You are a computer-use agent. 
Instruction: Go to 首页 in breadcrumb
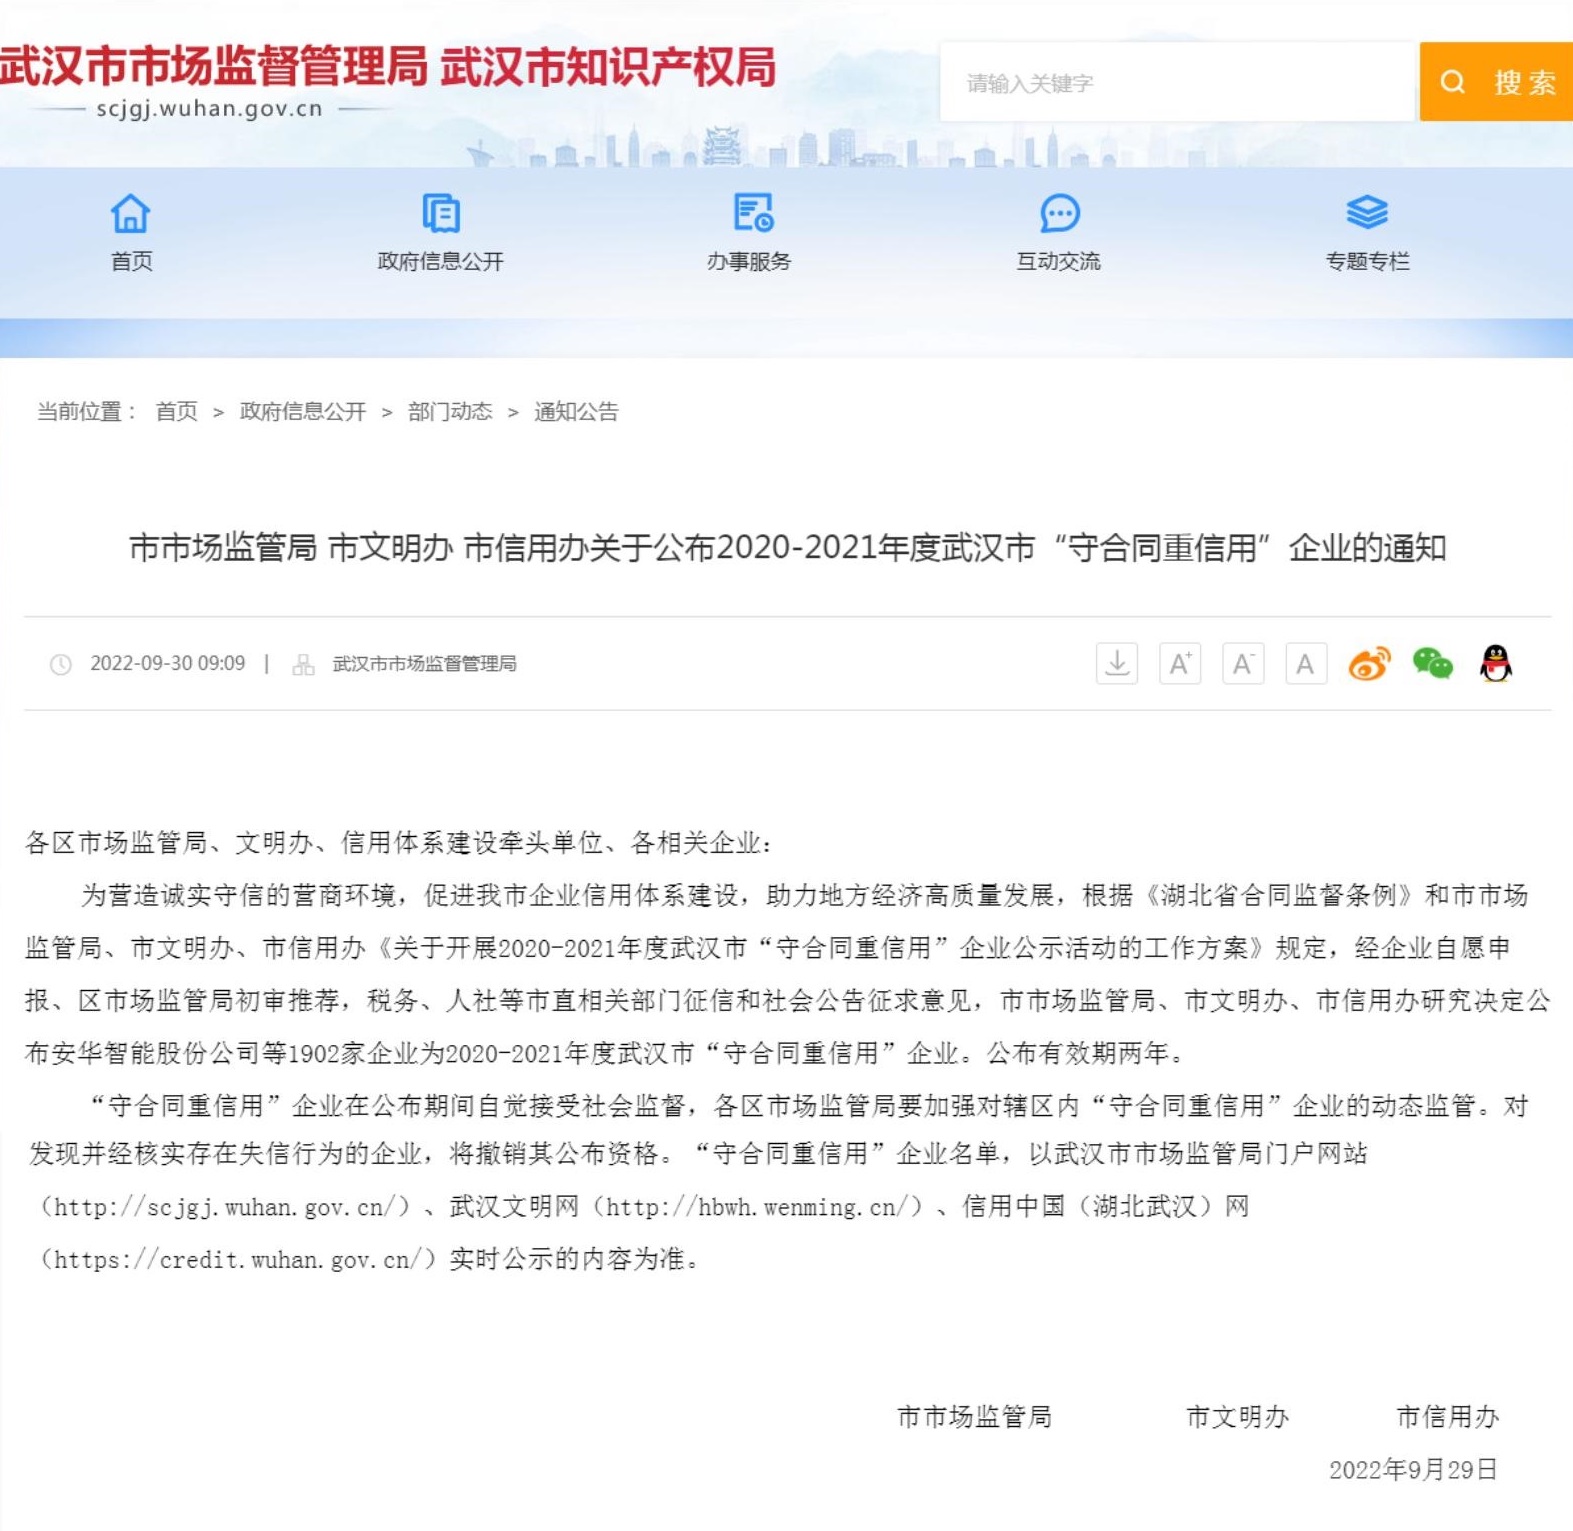pos(177,412)
